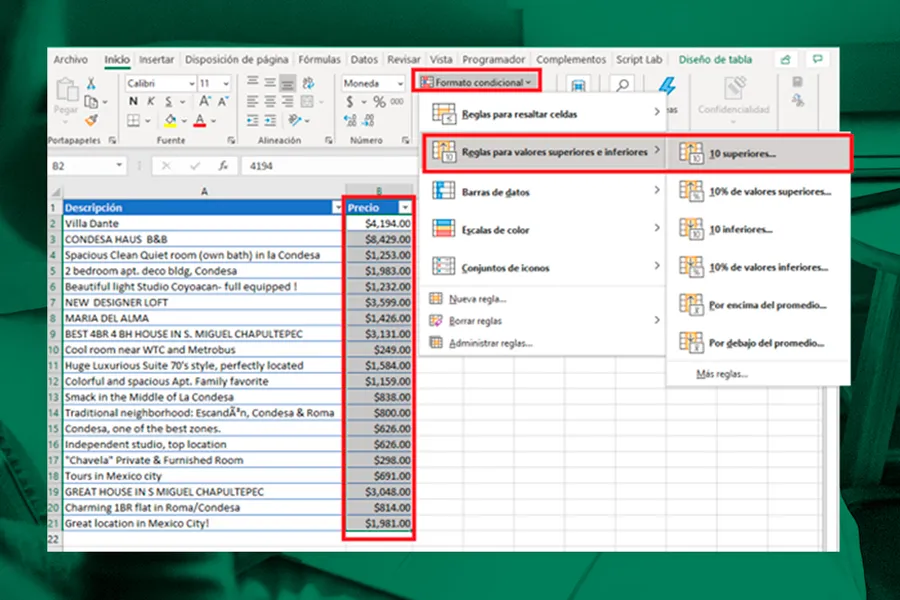Open Borrar reglas submenu
This screenshot has height=600, width=900.
click(x=544, y=320)
